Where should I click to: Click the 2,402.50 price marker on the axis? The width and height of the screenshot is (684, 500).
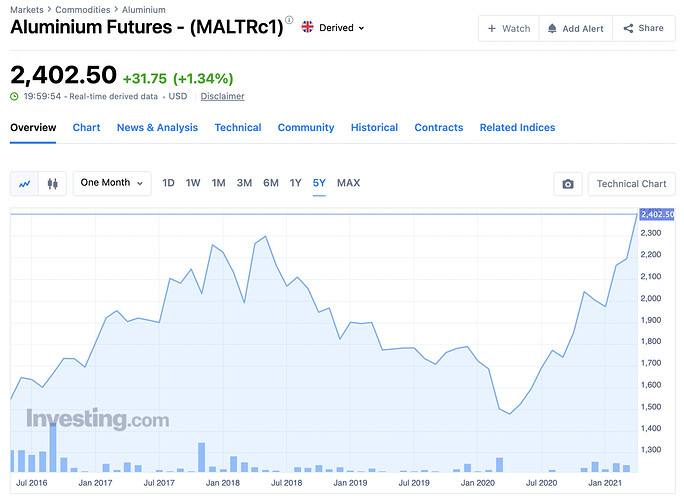point(656,214)
